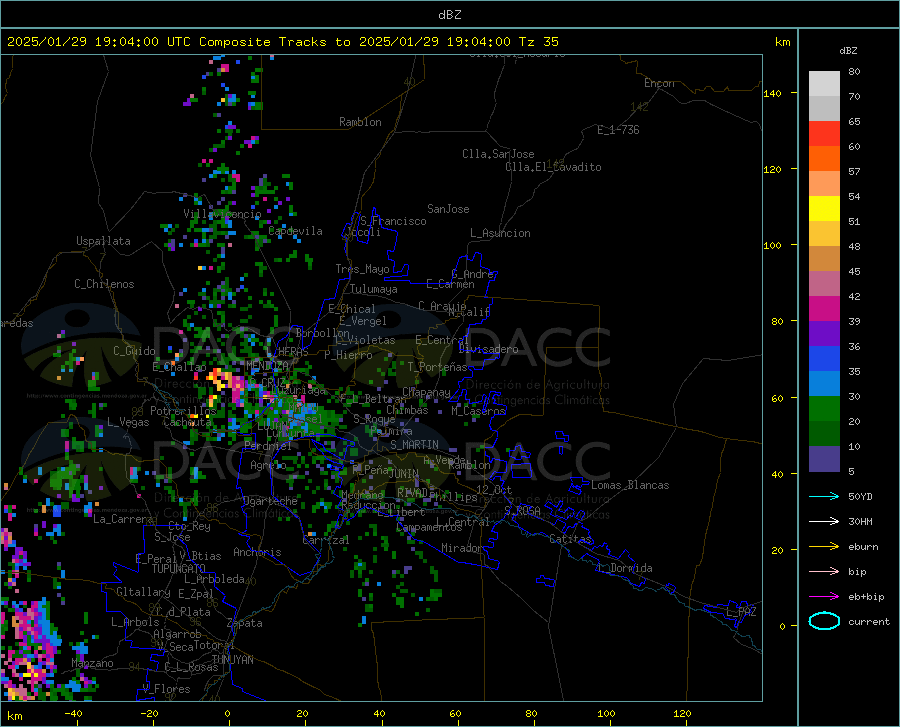Click the MENDOZA city label on map
900x727 pixels.
pyautogui.click(x=267, y=365)
